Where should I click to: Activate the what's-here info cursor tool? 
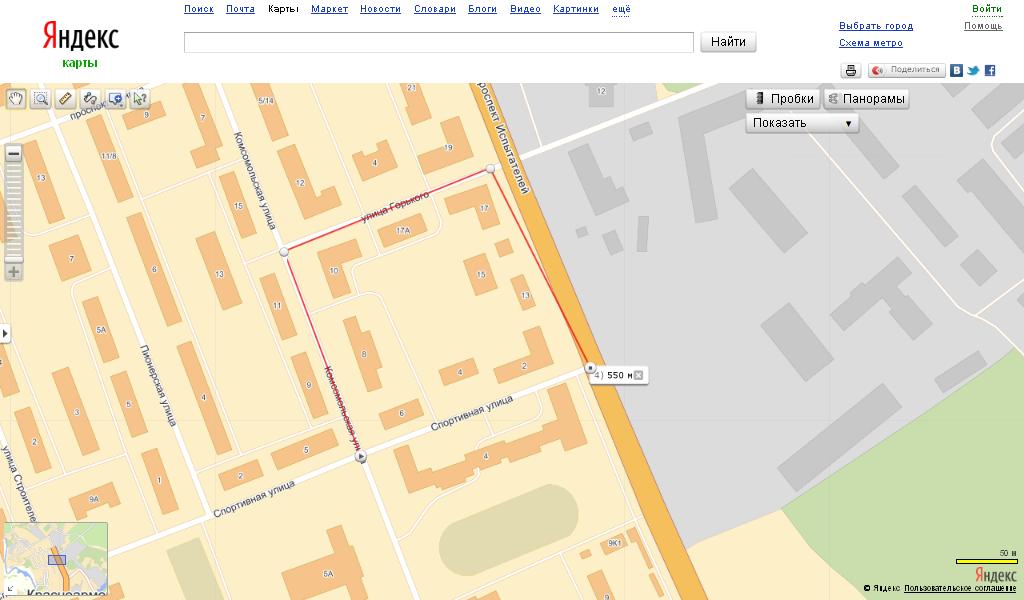[x=140, y=99]
